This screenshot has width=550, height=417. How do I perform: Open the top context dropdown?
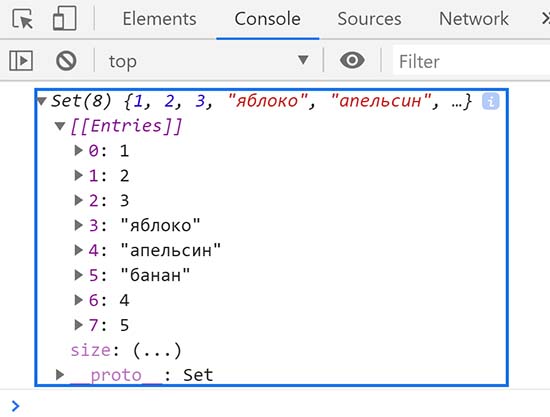pos(208,61)
